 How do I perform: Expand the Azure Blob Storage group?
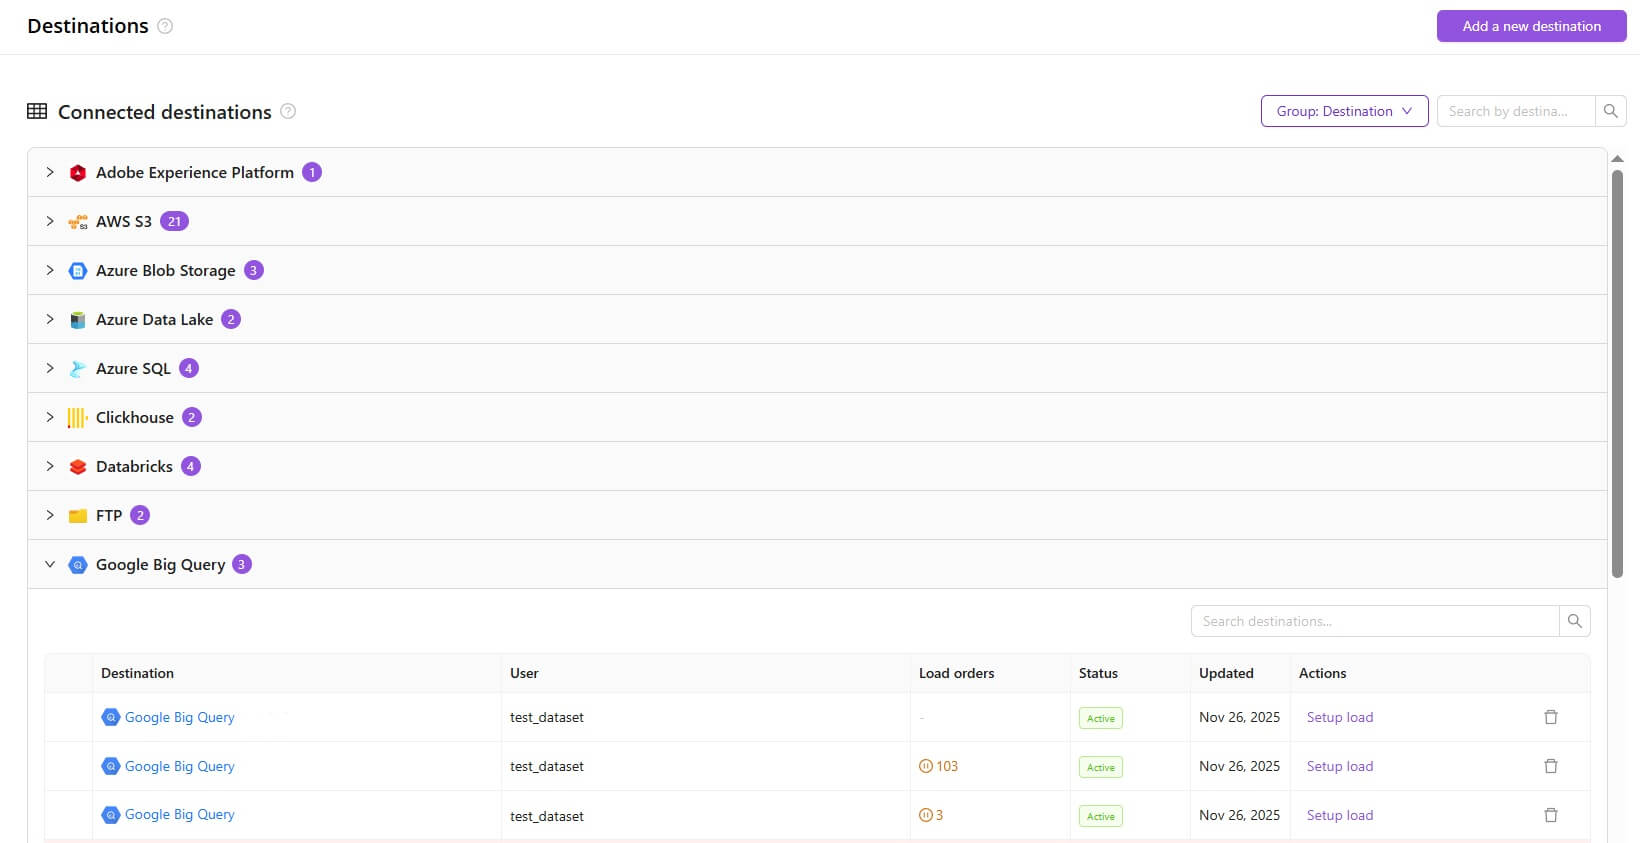[x=50, y=270]
